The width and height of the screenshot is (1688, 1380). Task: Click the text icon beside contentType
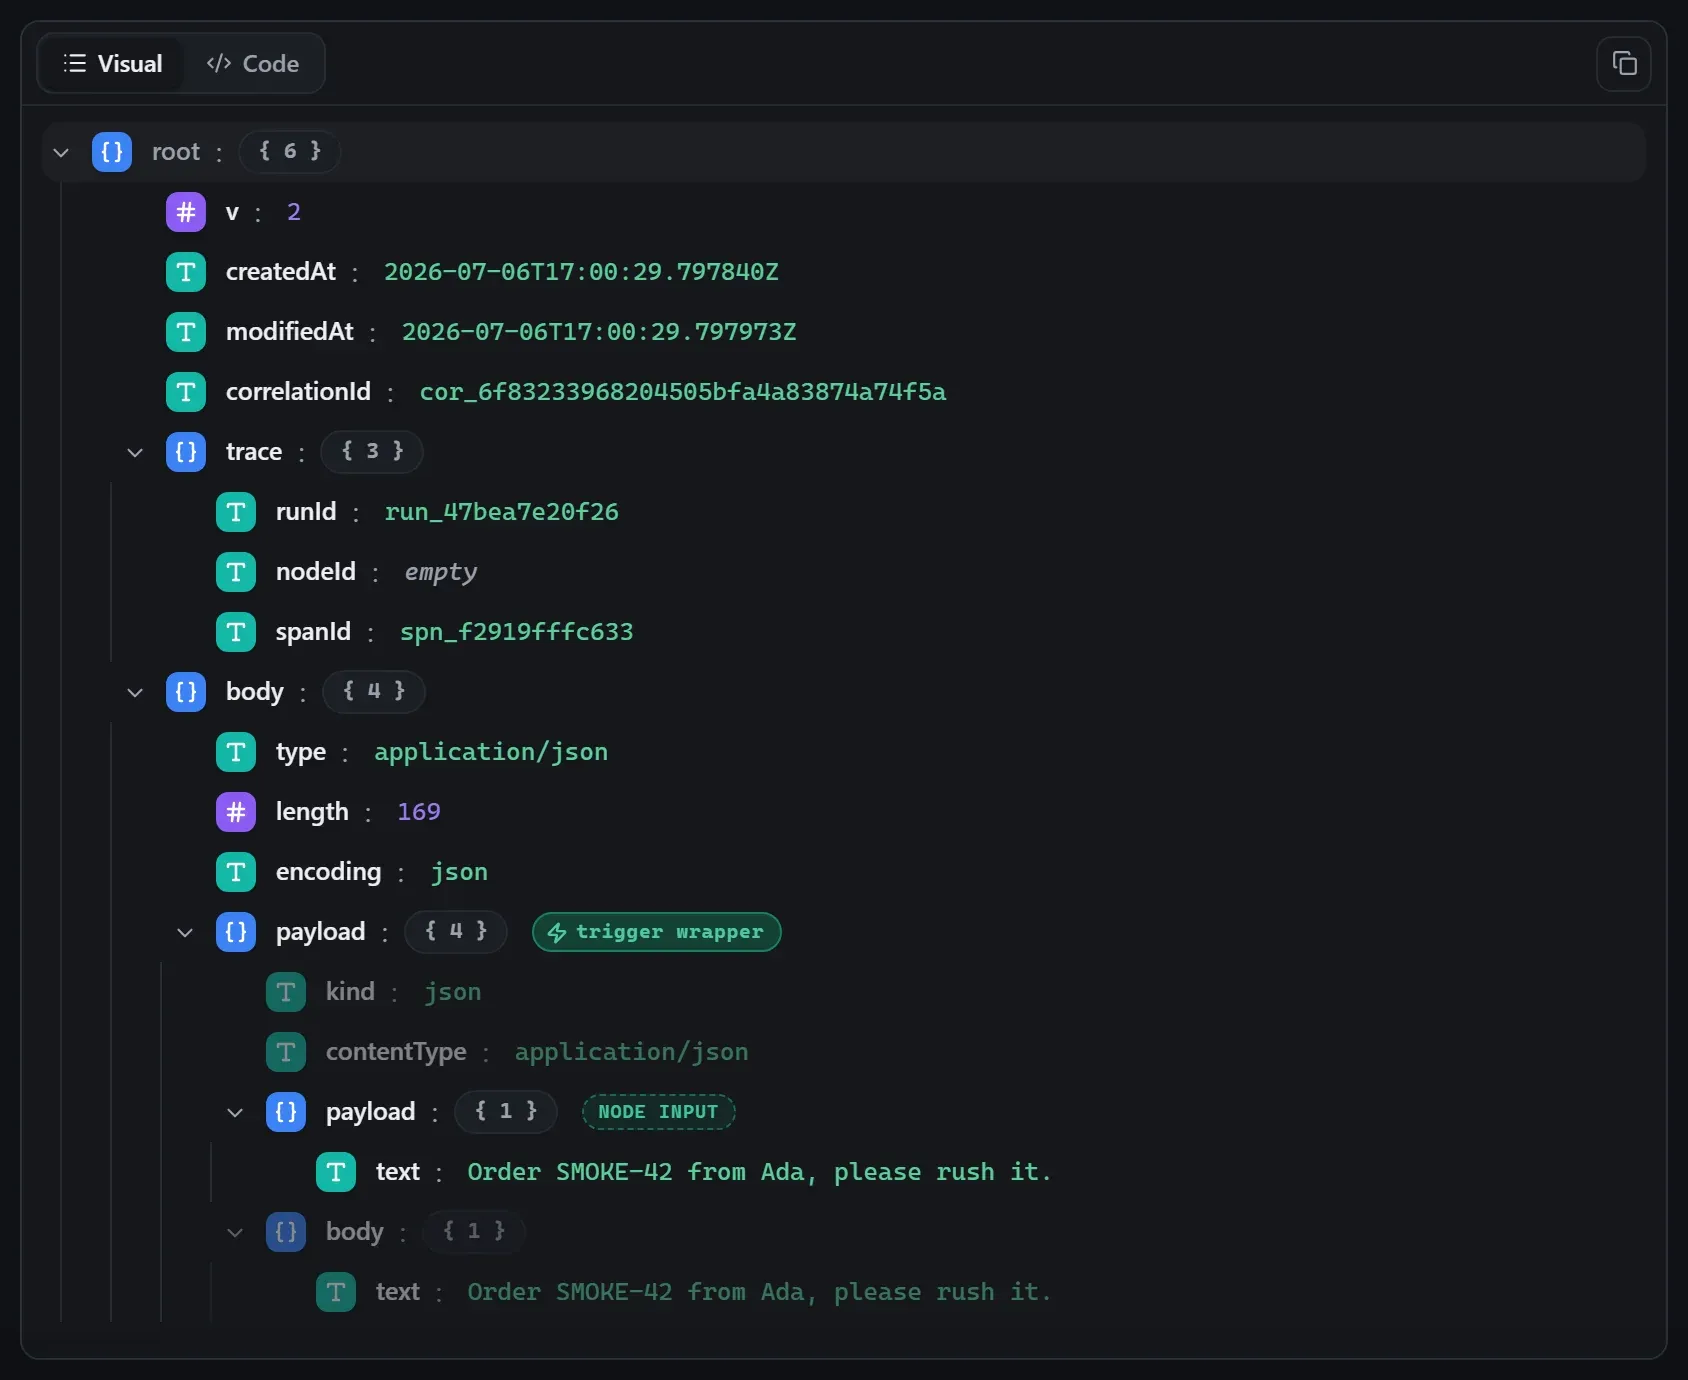pos(286,1052)
